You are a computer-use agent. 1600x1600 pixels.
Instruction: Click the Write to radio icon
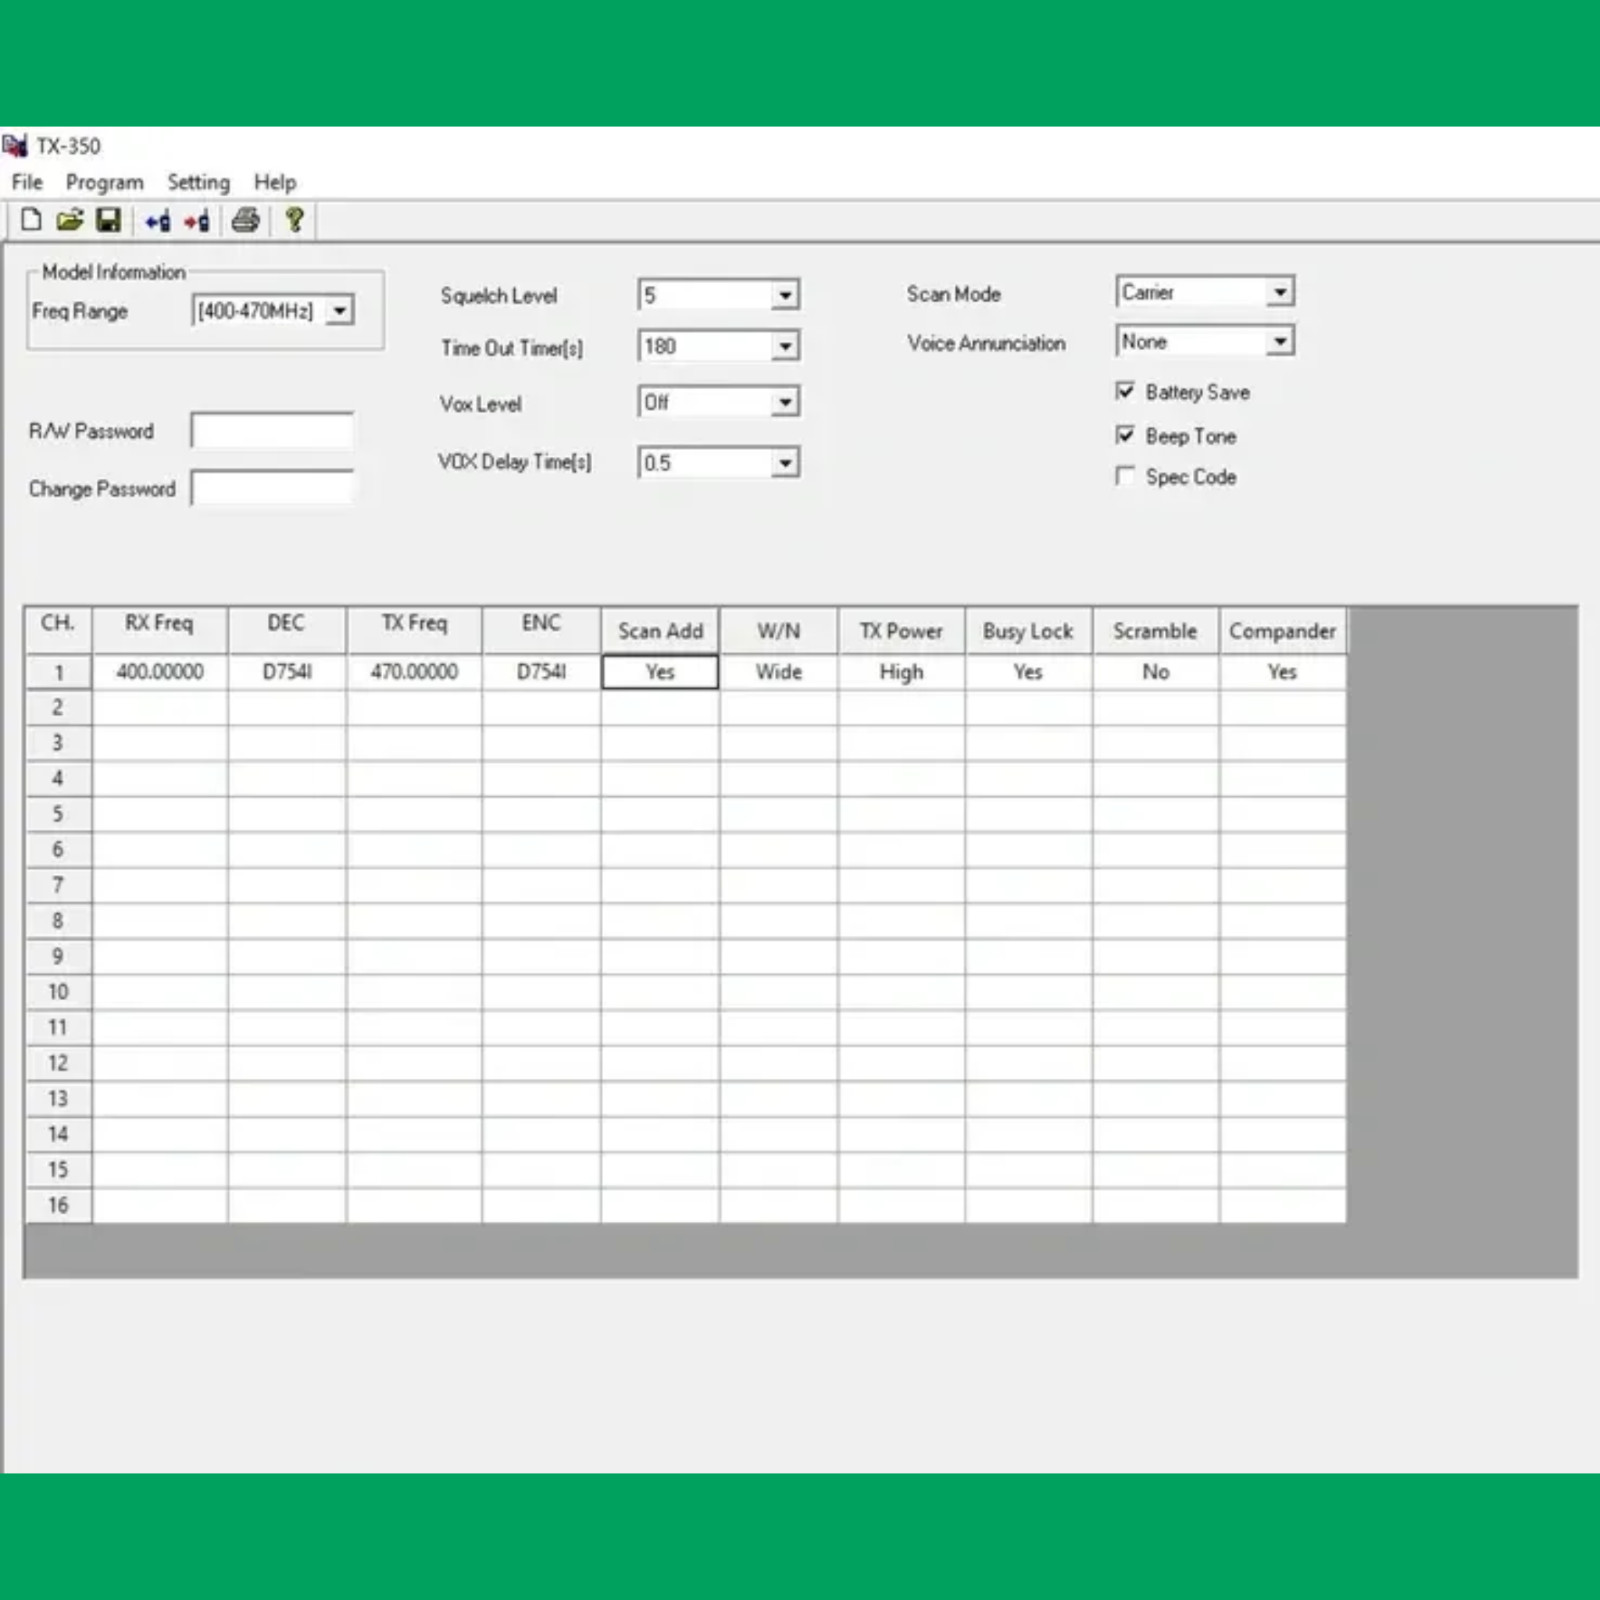(x=197, y=221)
